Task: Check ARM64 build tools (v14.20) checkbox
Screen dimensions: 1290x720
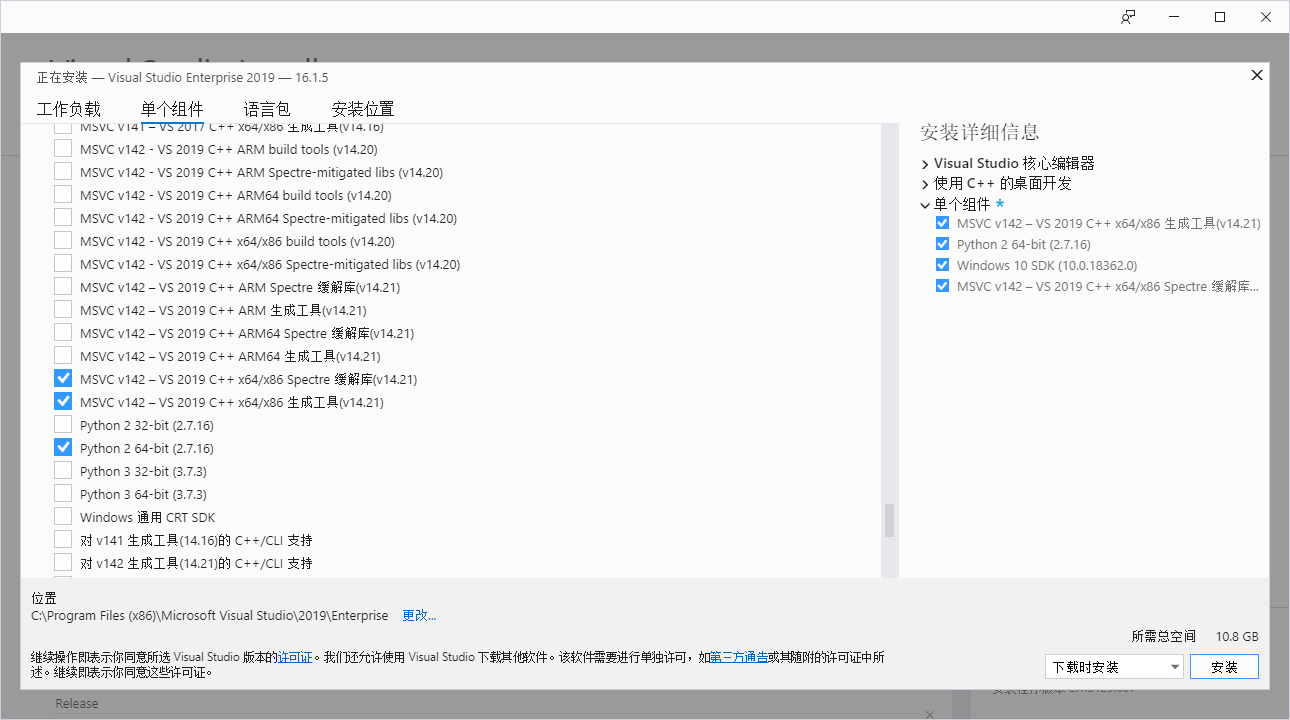Action: click(63, 195)
